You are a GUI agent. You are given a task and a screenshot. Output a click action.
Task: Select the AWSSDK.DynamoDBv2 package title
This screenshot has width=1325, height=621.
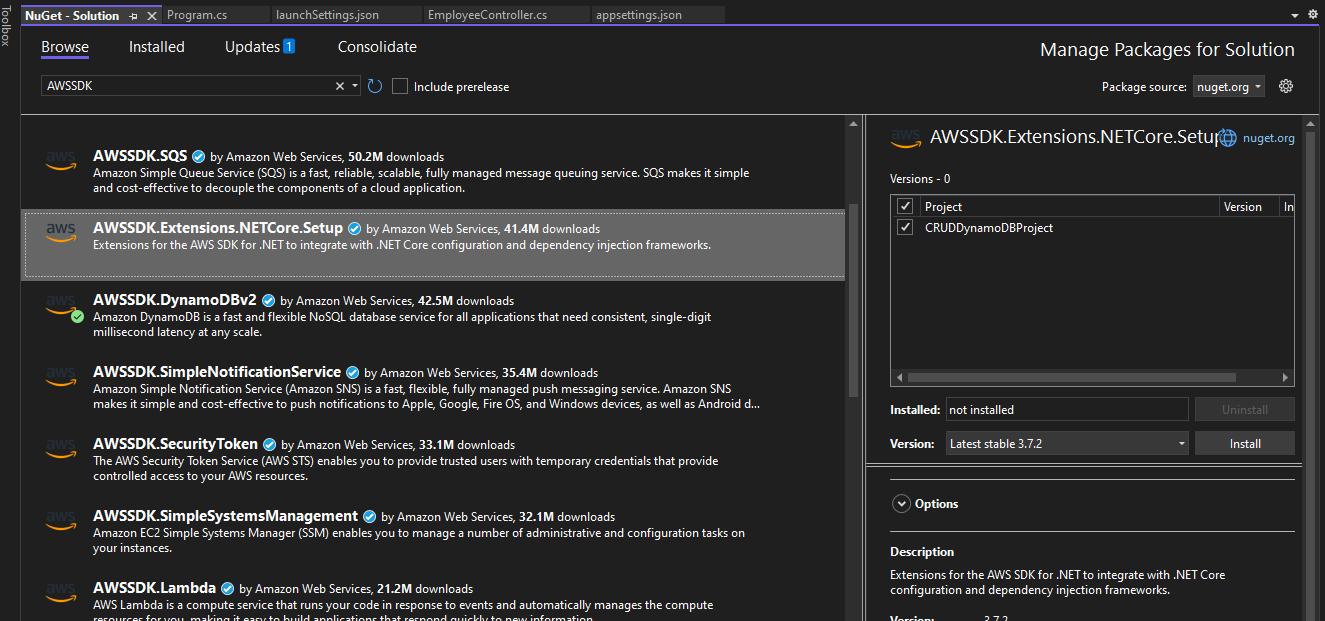tap(175, 300)
